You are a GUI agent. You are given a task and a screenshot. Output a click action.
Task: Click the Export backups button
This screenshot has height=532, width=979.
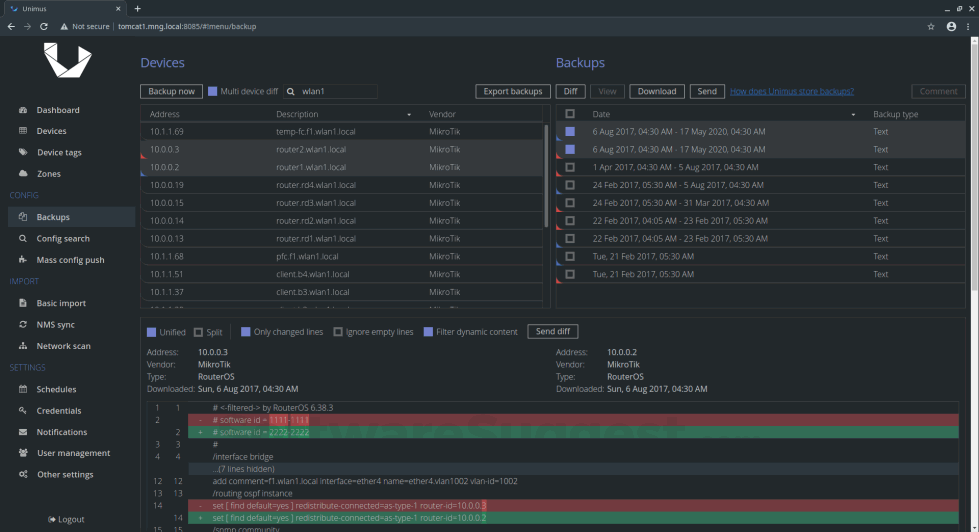coord(512,91)
